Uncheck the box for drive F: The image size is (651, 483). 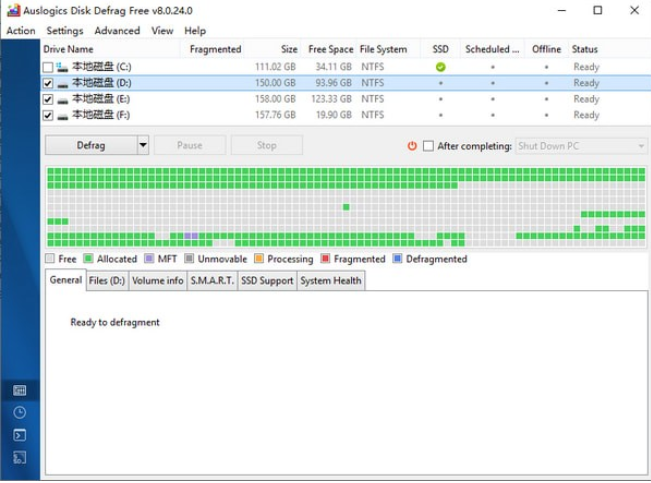[x=48, y=115]
